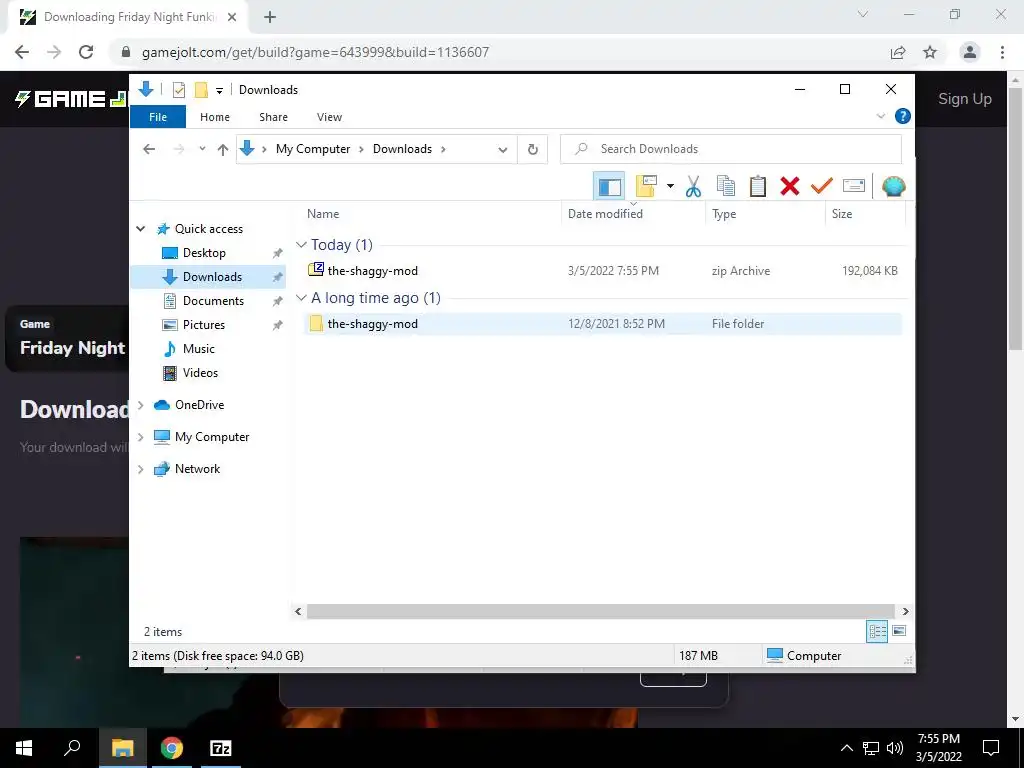The width and height of the screenshot is (1024, 768).
Task: Open address bar history dropdown
Action: click(502, 150)
